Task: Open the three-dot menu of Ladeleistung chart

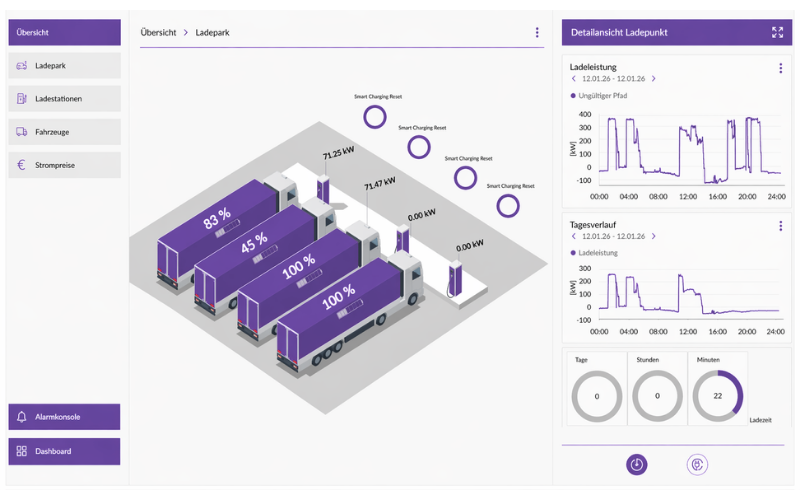Action: pyautogui.click(x=780, y=68)
